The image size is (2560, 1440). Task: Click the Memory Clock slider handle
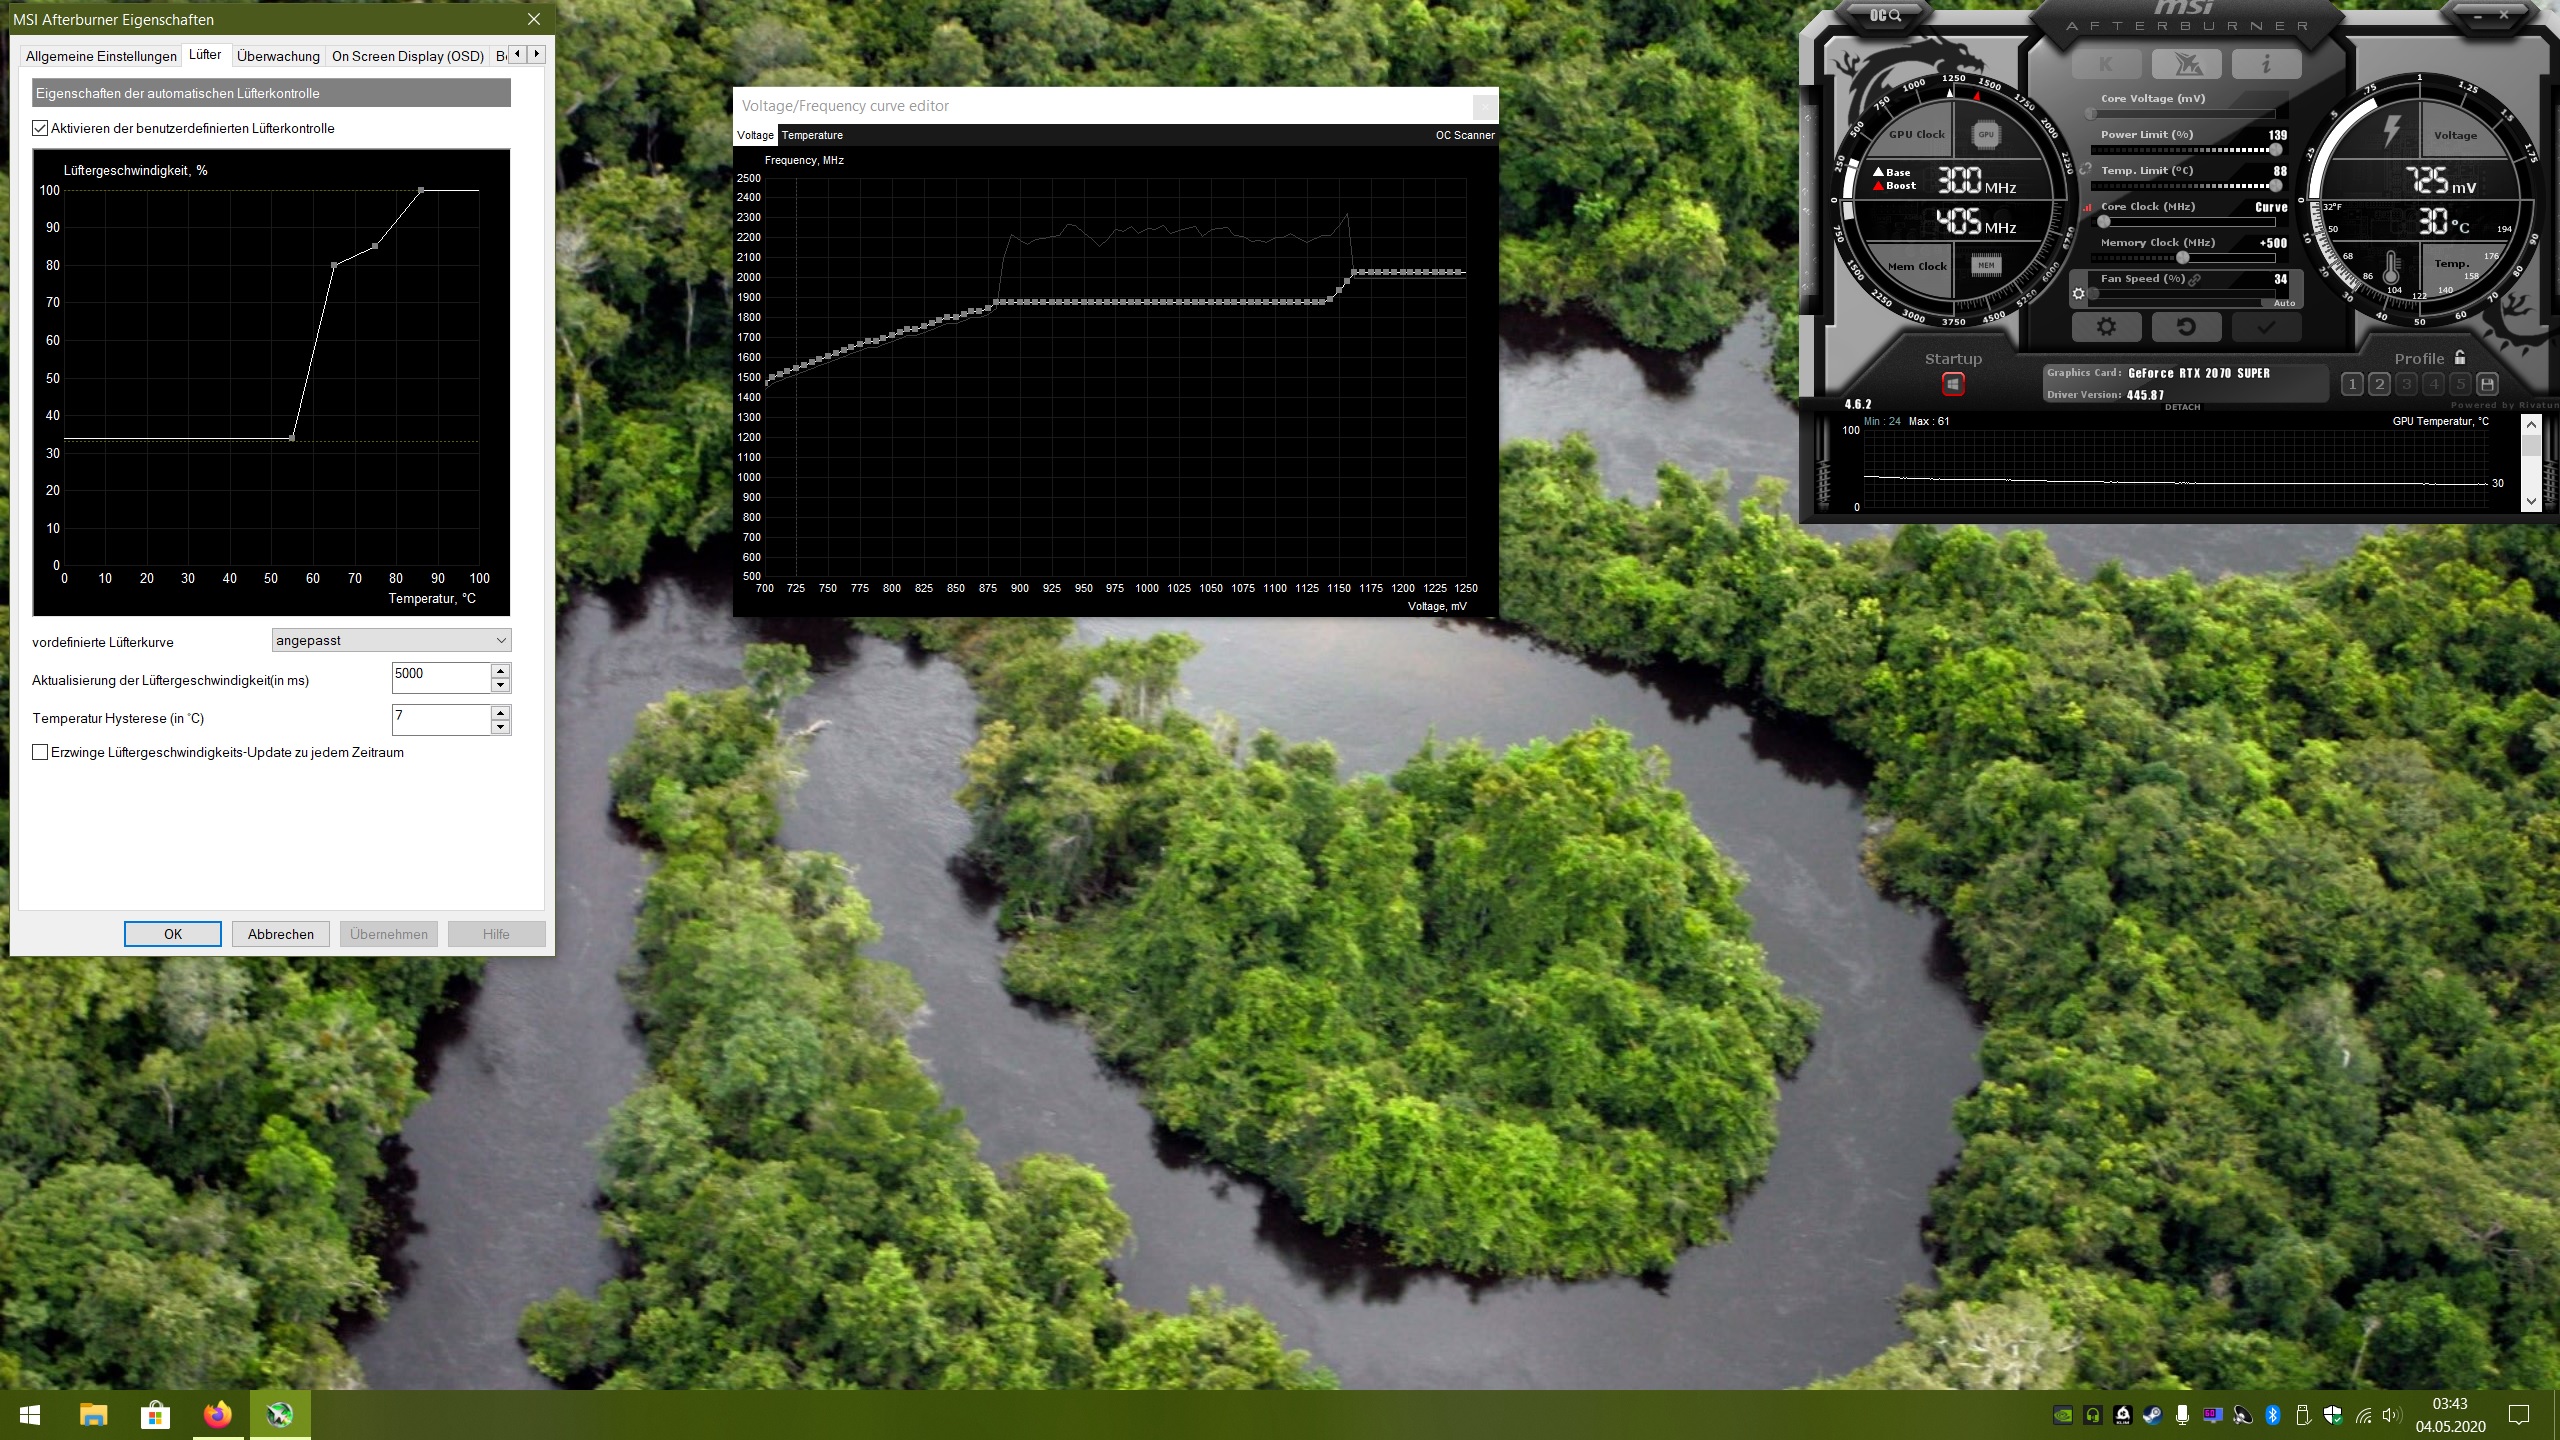[2183, 258]
